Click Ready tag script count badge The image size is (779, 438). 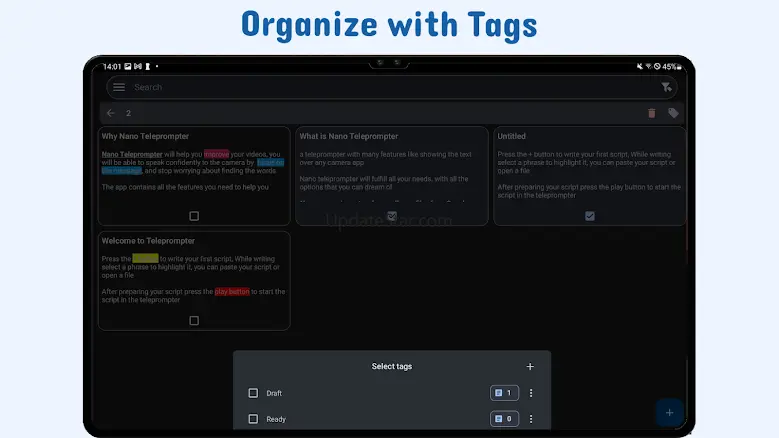coord(504,419)
